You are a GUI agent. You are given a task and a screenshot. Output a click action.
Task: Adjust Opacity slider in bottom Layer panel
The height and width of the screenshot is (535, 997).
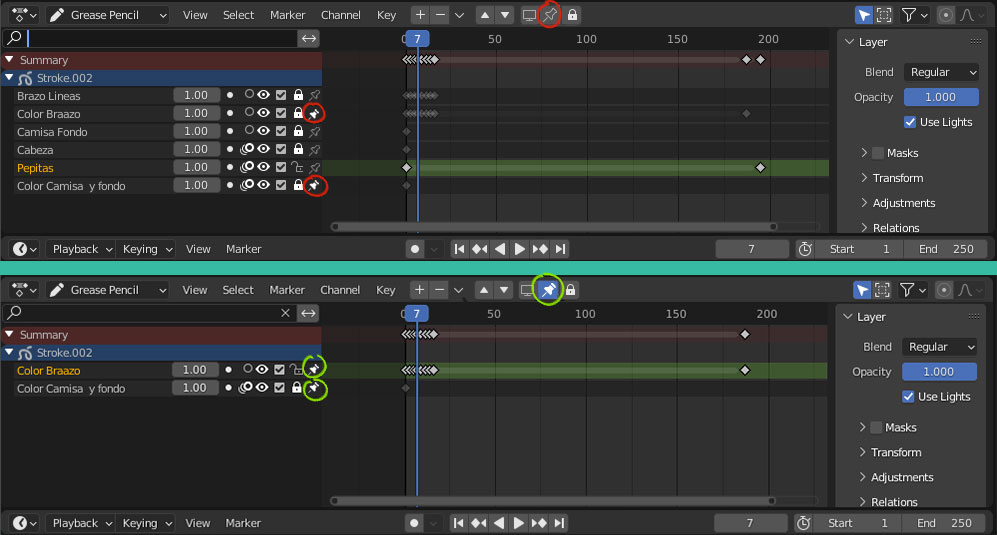(x=939, y=372)
